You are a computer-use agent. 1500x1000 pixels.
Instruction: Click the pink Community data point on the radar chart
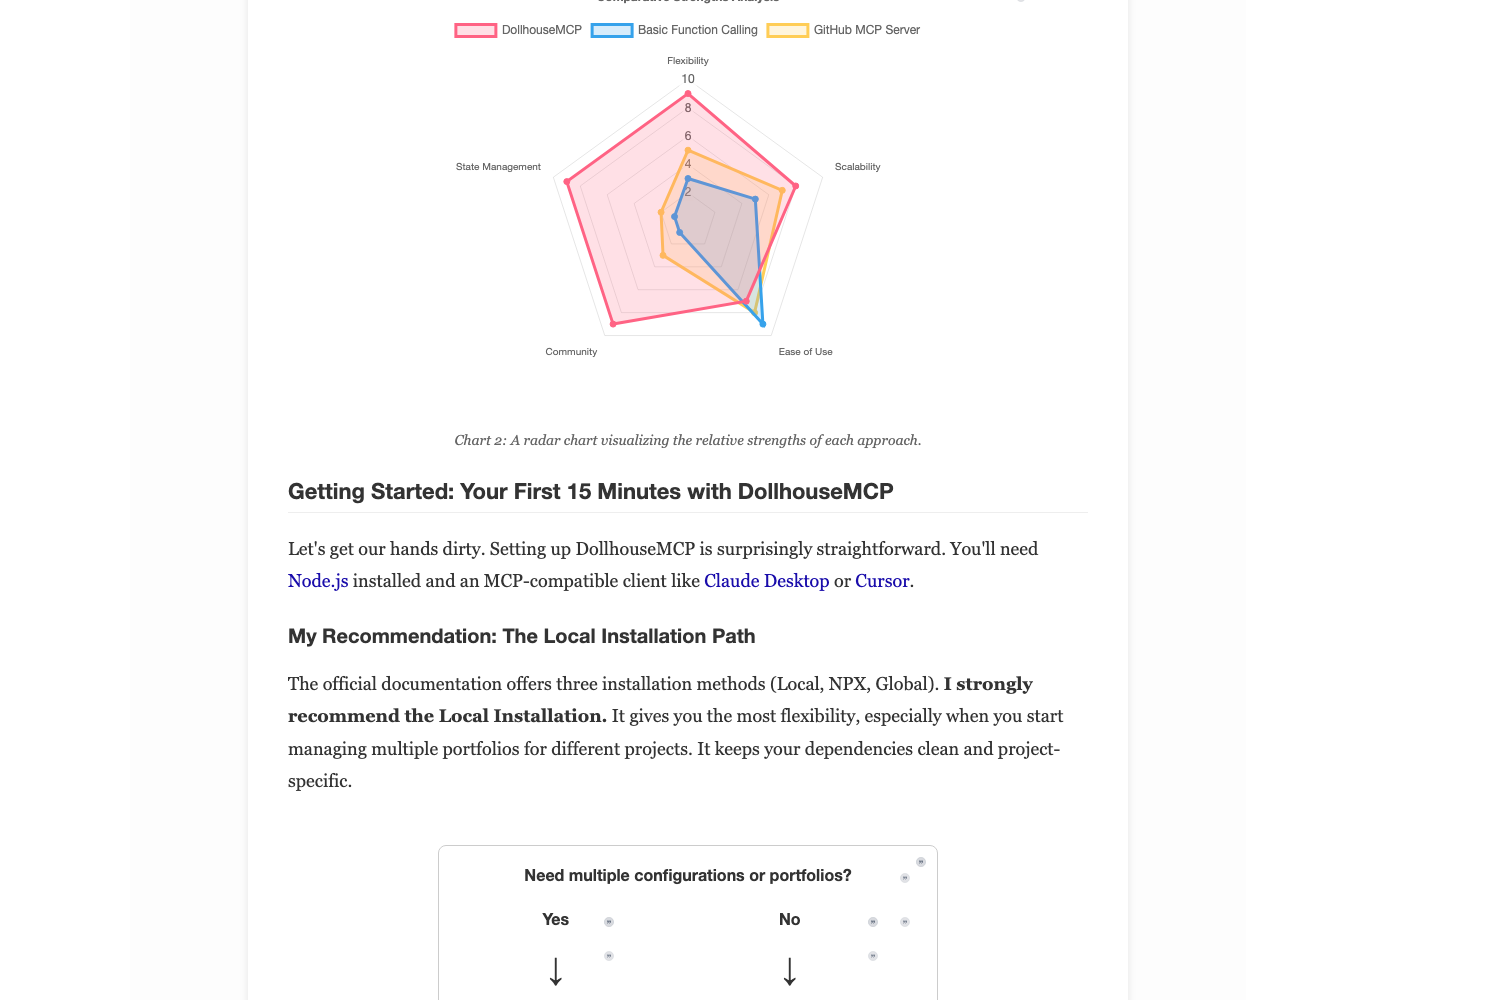[x=613, y=324]
